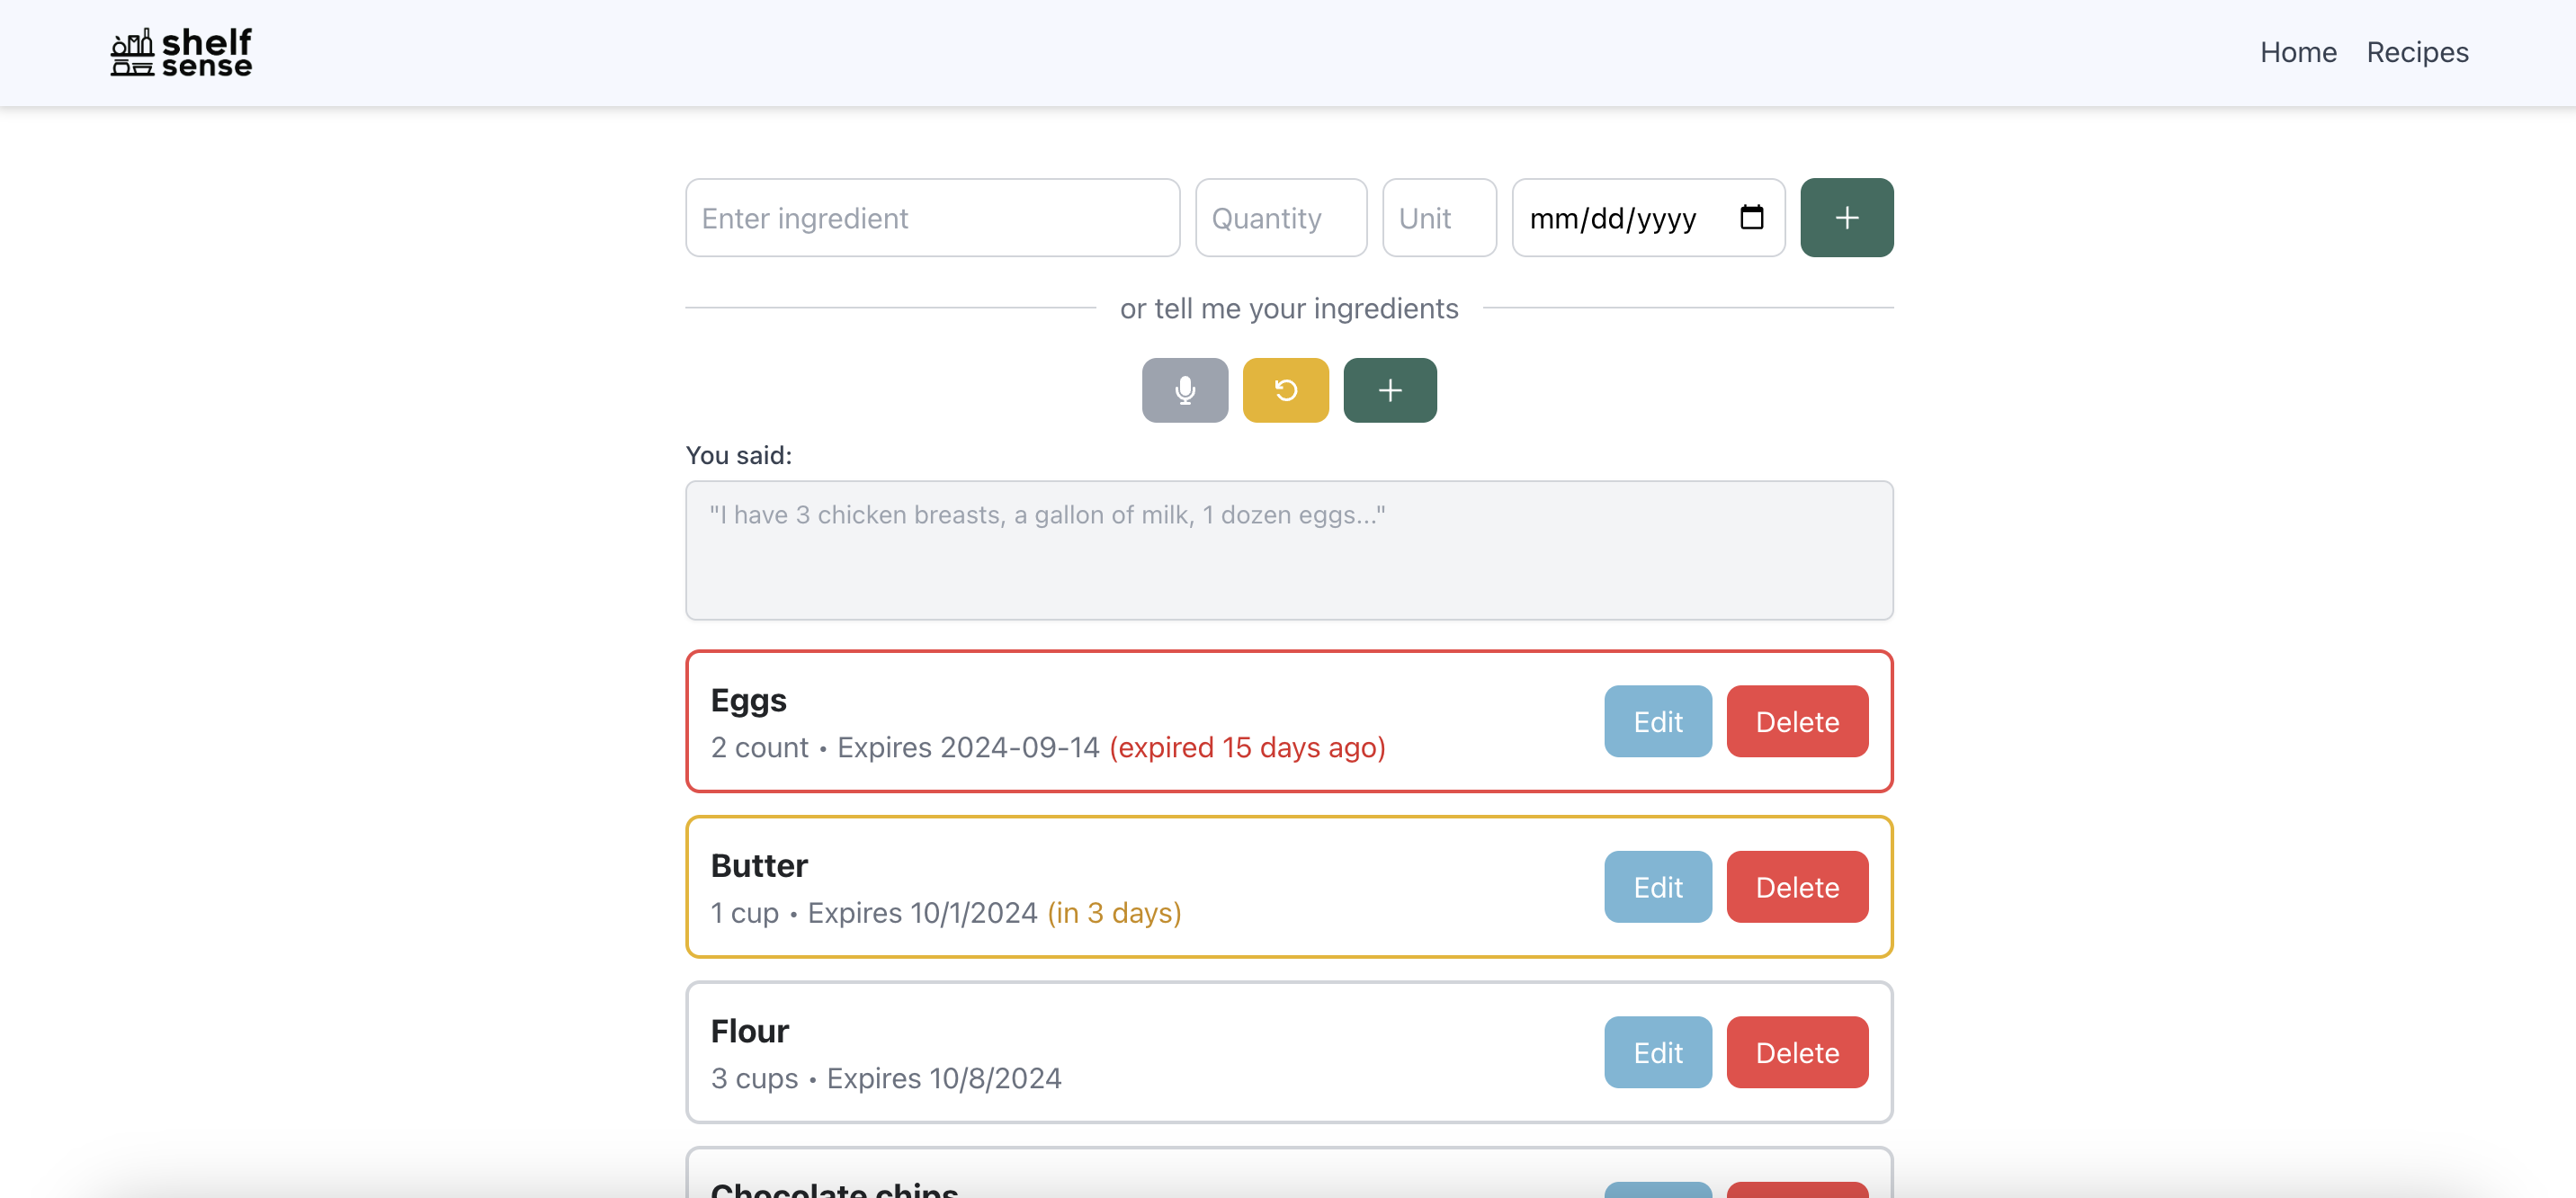Delete the Butter item

[1796, 887]
